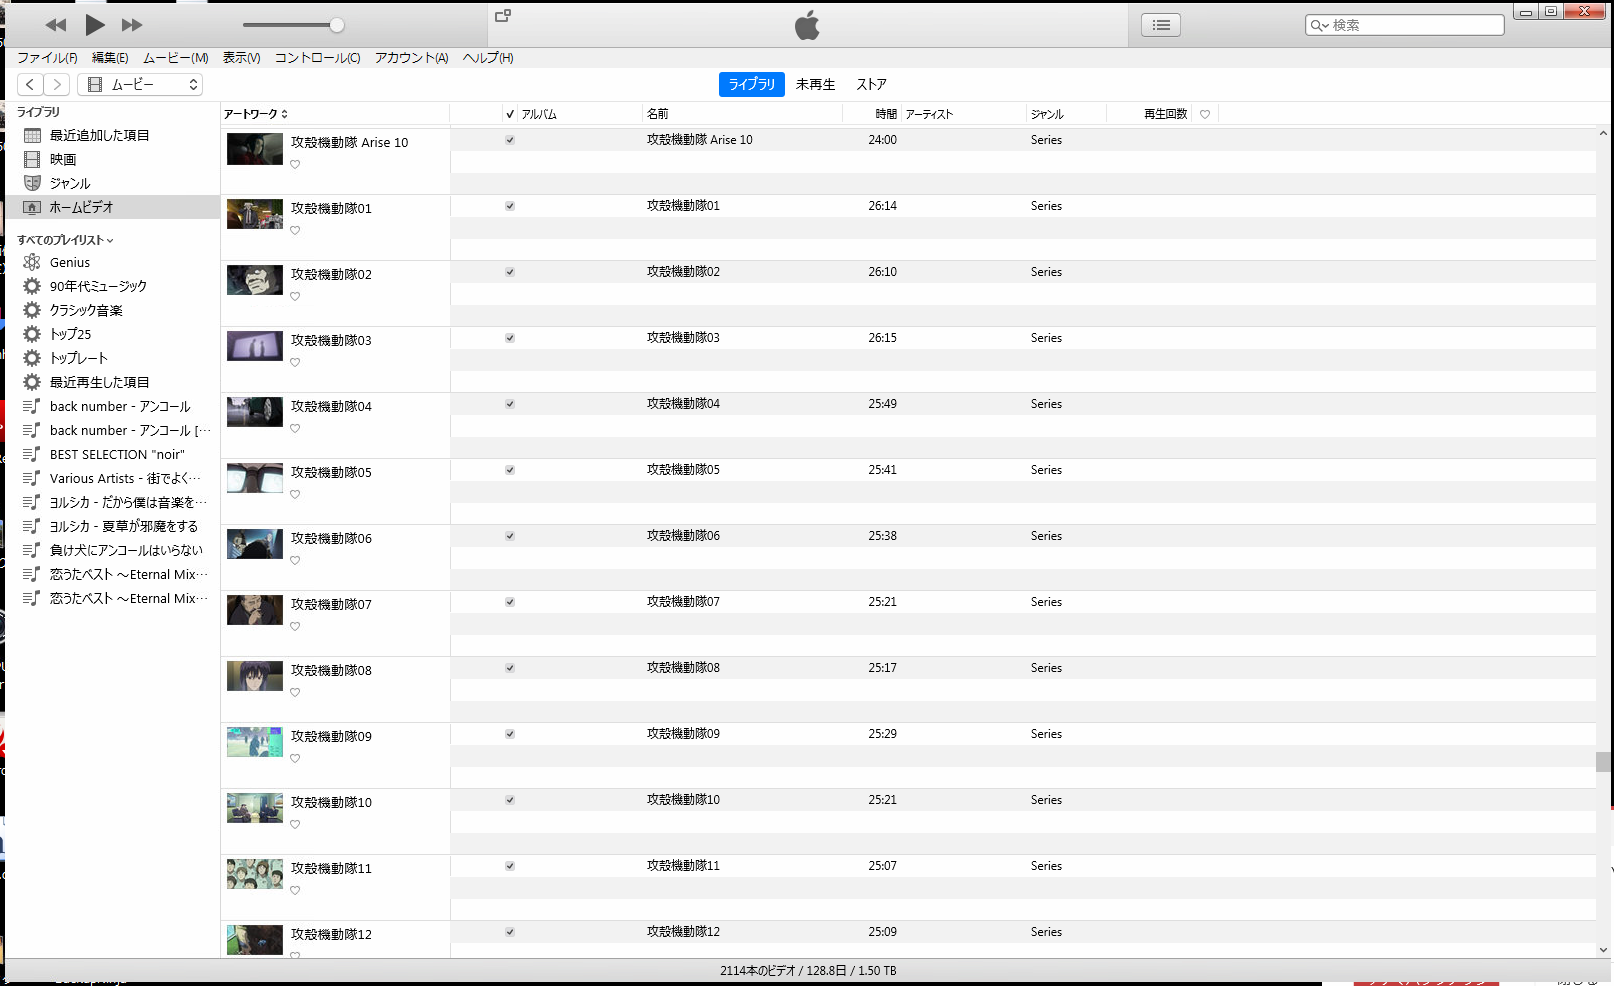Go forward with the right arrow button
The height and width of the screenshot is (986, 1614).
57,85
